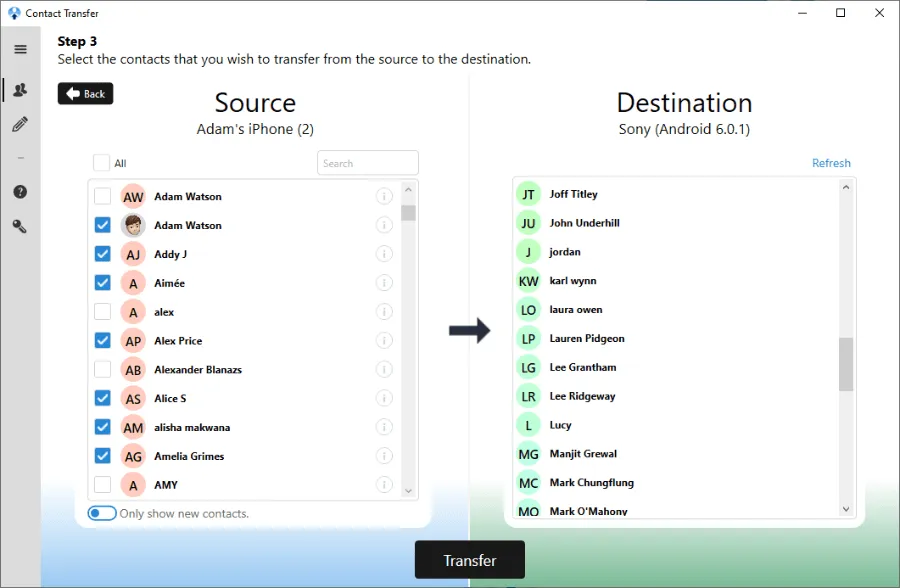
Task: Open help question mark icon
Action: tap(20, 192)
